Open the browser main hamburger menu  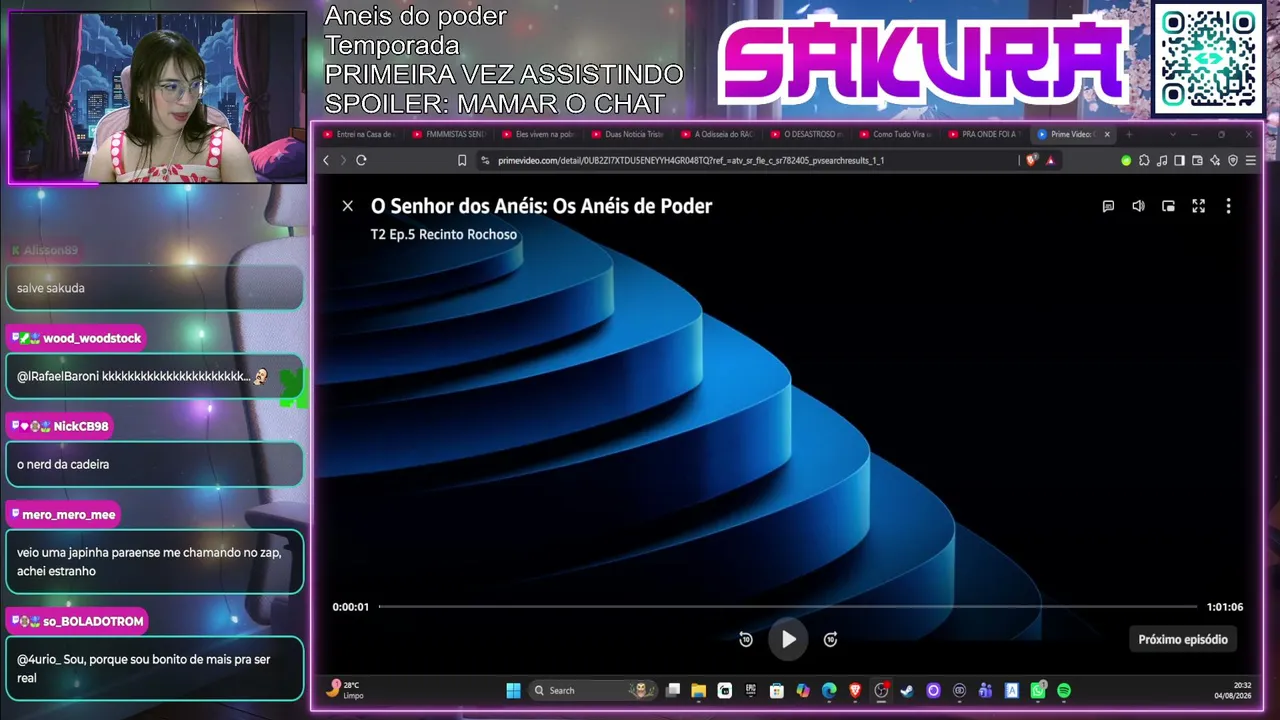click(x=1250, y=160)
